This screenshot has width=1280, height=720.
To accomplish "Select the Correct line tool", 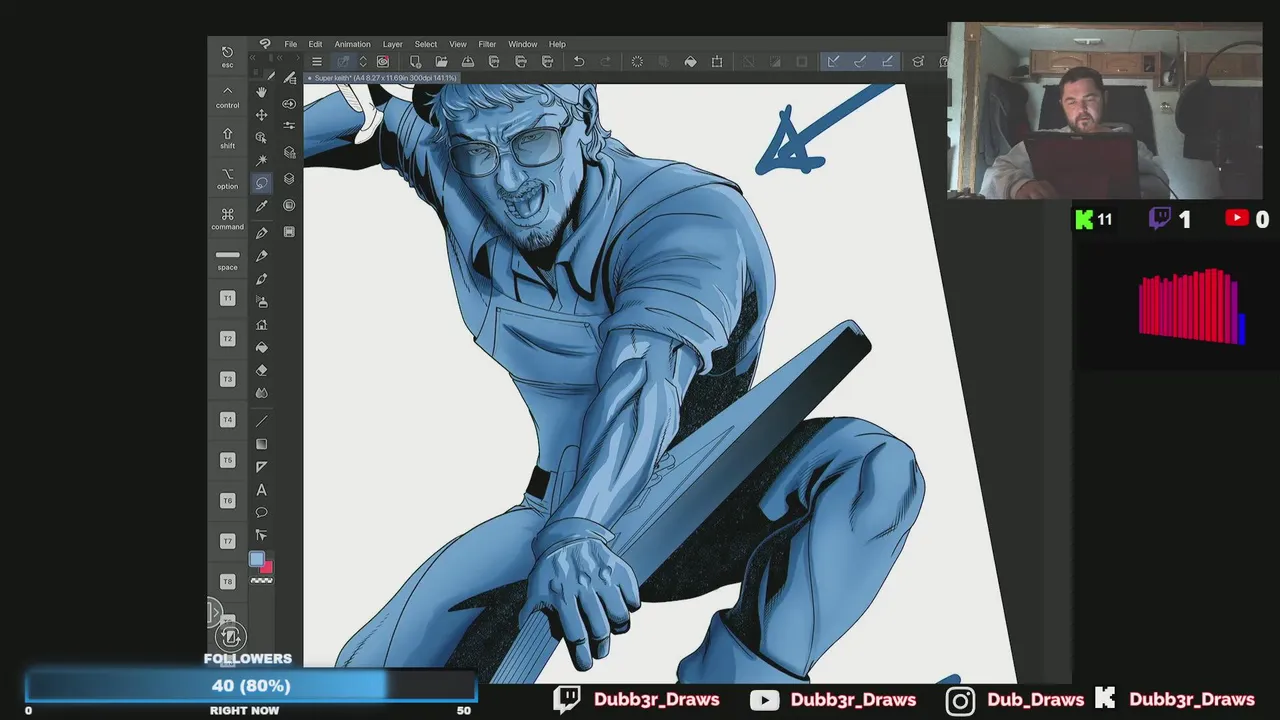I will (261, 536).
